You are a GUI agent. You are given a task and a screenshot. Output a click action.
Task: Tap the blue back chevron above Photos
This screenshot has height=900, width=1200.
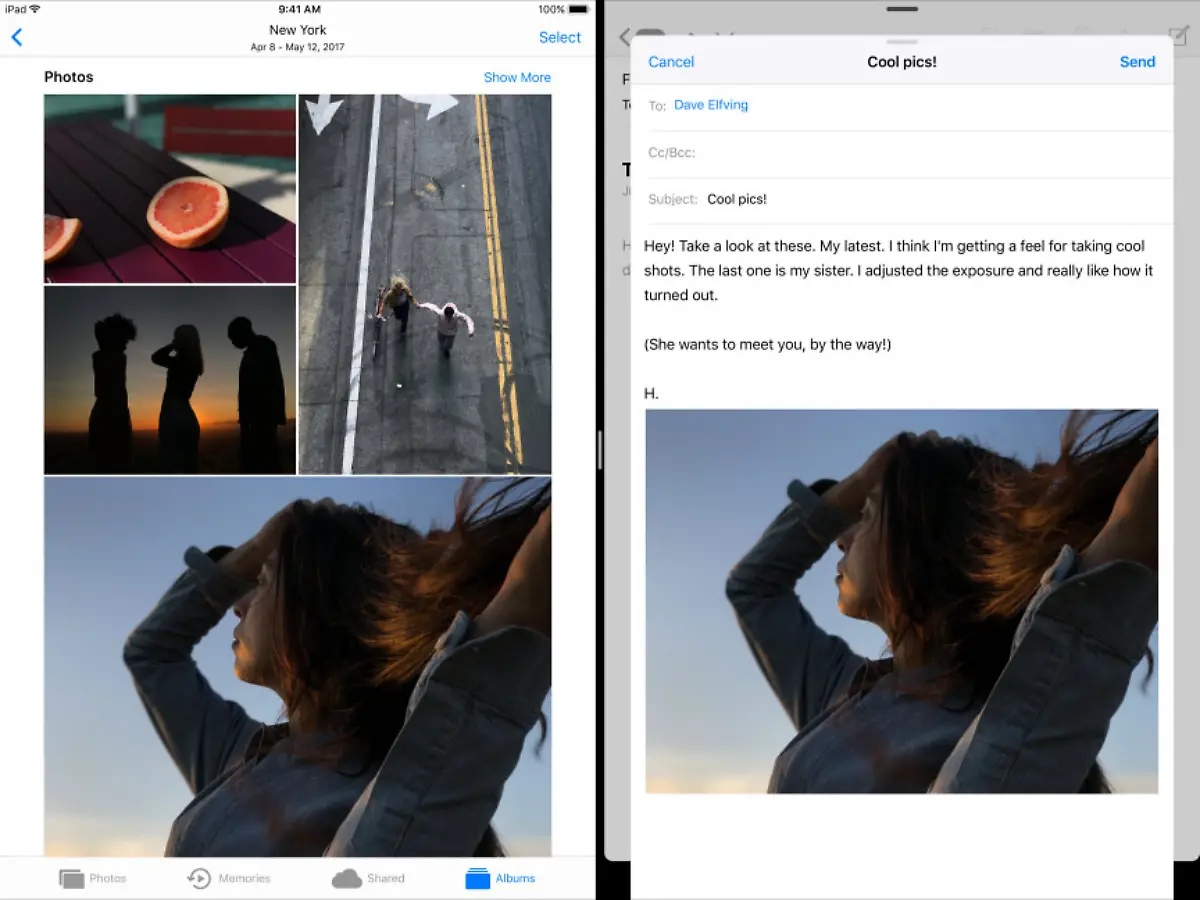point(16,37)
